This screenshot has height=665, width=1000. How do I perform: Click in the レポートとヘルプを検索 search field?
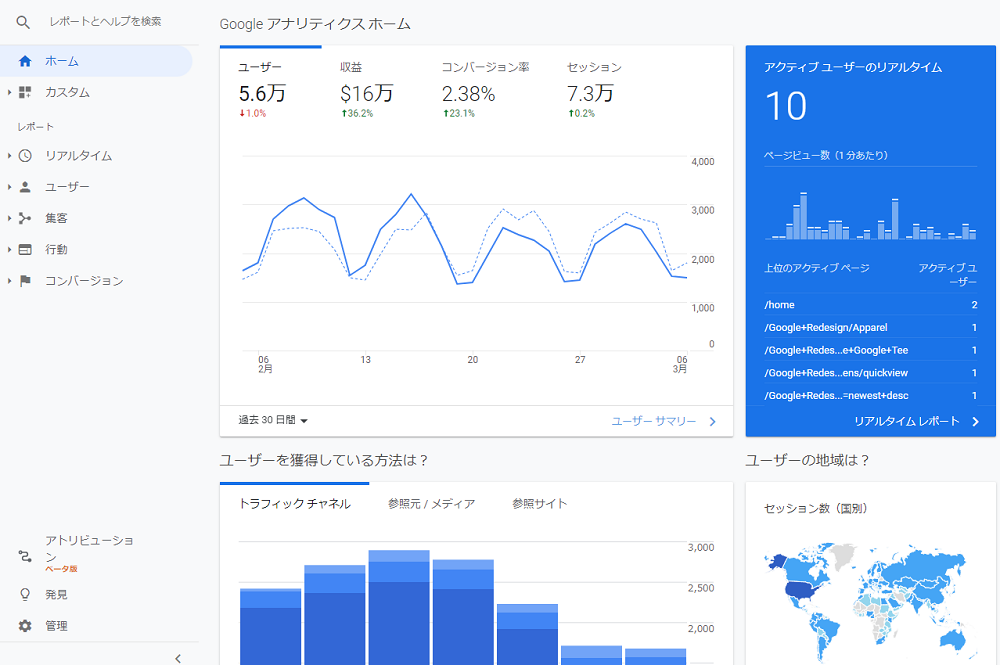coord(106,22)
